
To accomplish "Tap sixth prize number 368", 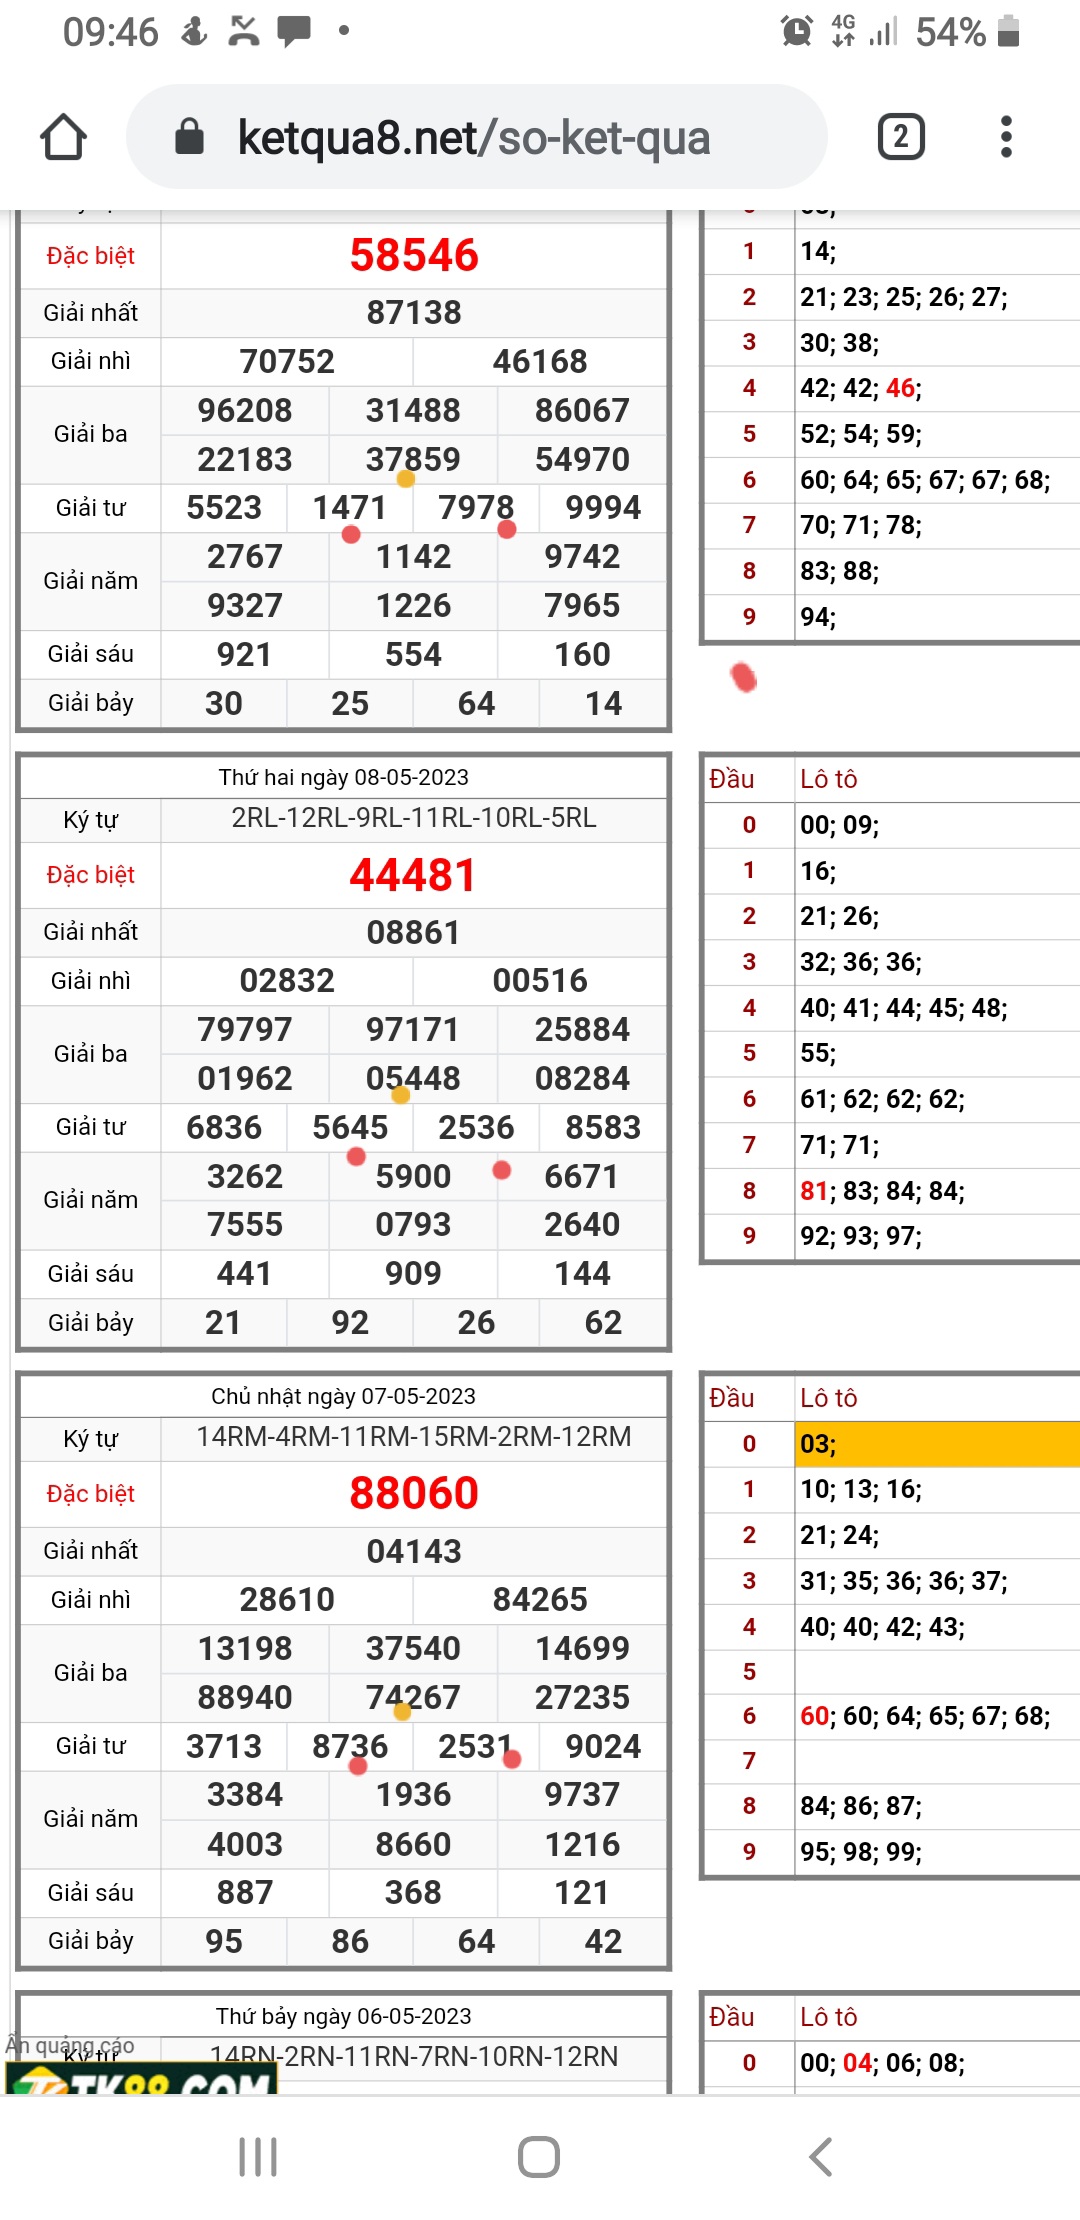I will (413, 1892).
